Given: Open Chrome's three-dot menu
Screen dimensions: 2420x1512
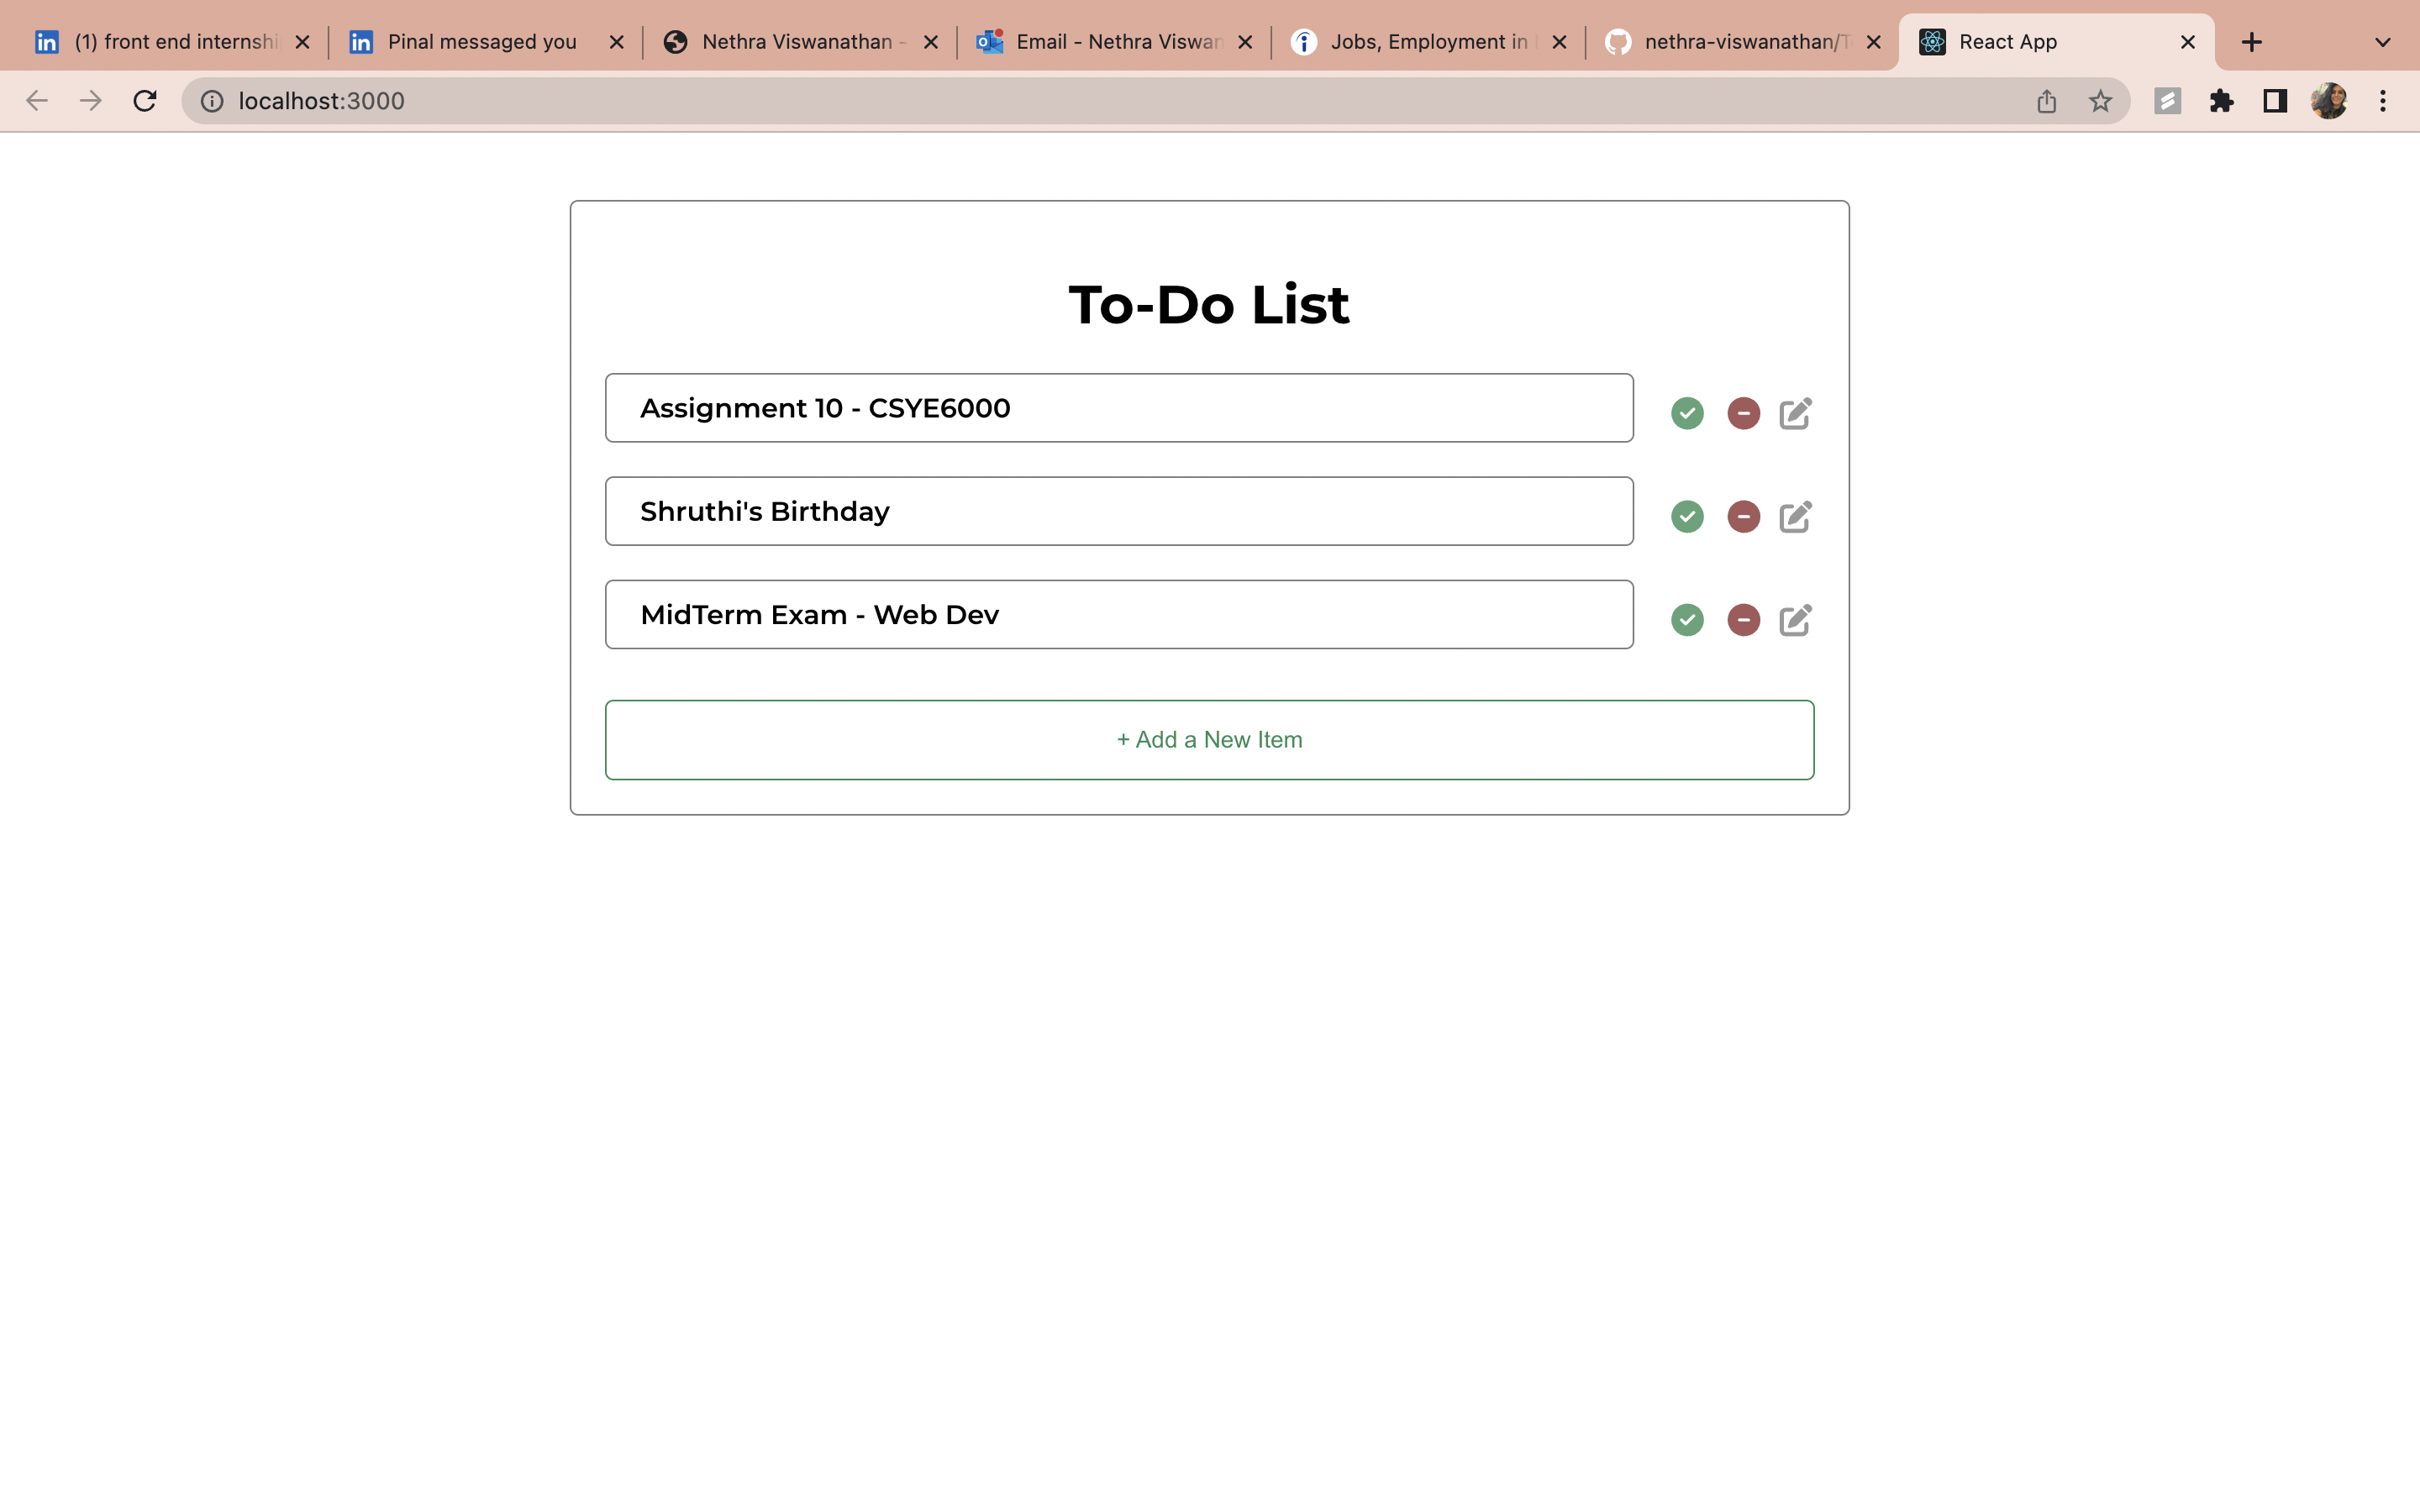Looking at the screenshot, I should pos(2383,100).
